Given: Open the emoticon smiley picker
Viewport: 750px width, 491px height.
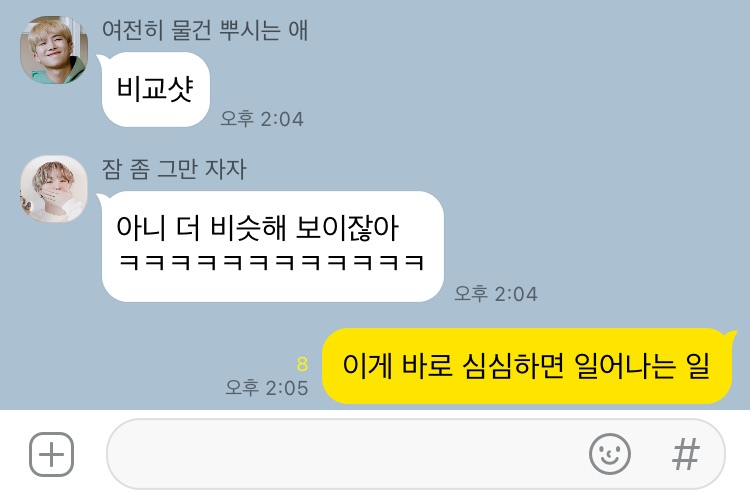Looking at the screenshot, I should coord(609,454).
